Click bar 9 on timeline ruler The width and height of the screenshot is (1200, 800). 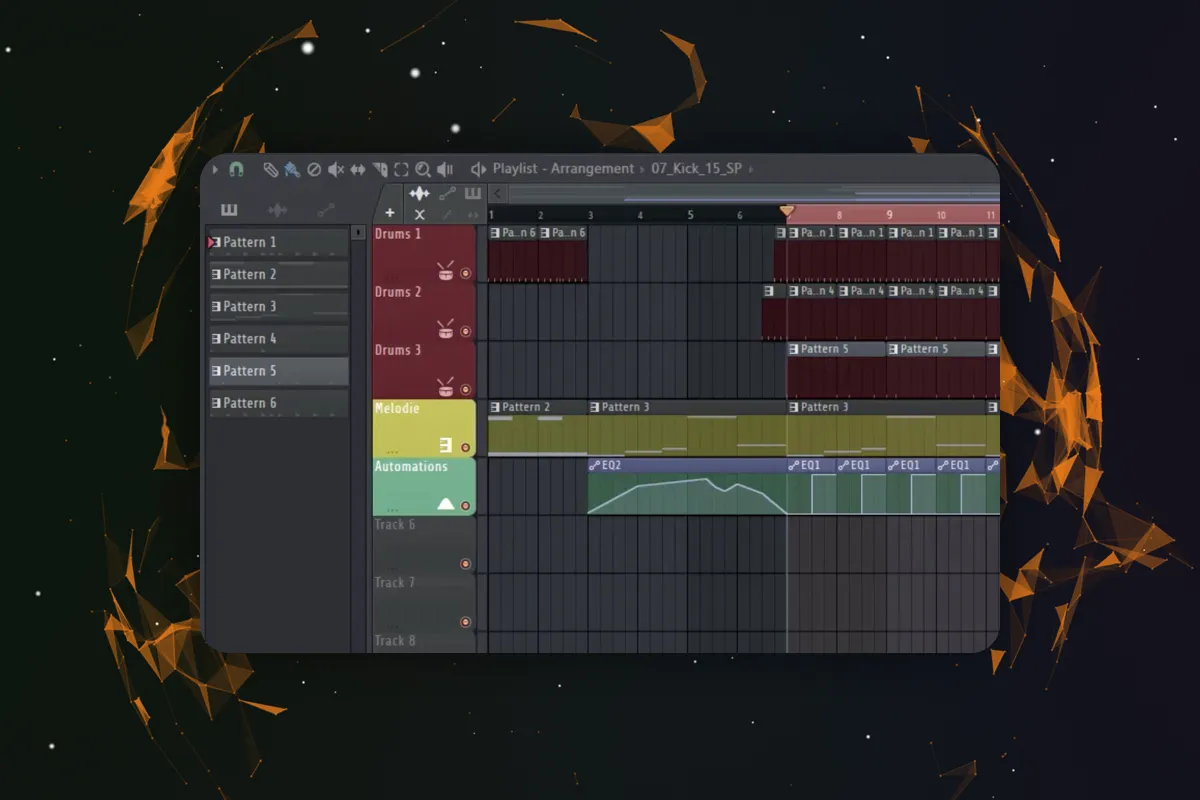(890, 215)
